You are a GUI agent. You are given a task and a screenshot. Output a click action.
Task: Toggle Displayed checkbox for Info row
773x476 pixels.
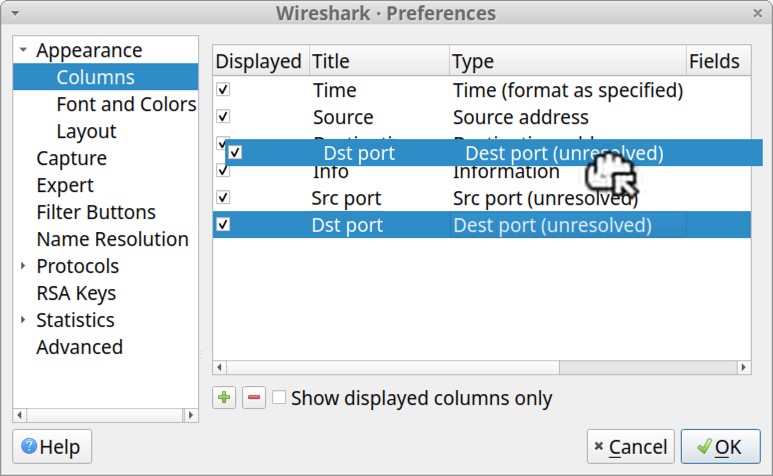pos(223,171)
